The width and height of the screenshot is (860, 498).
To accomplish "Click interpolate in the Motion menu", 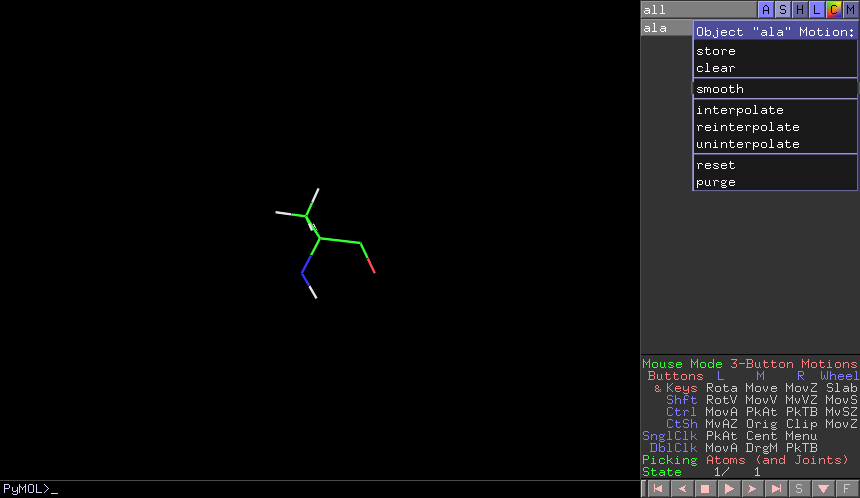I will point(740,110).
